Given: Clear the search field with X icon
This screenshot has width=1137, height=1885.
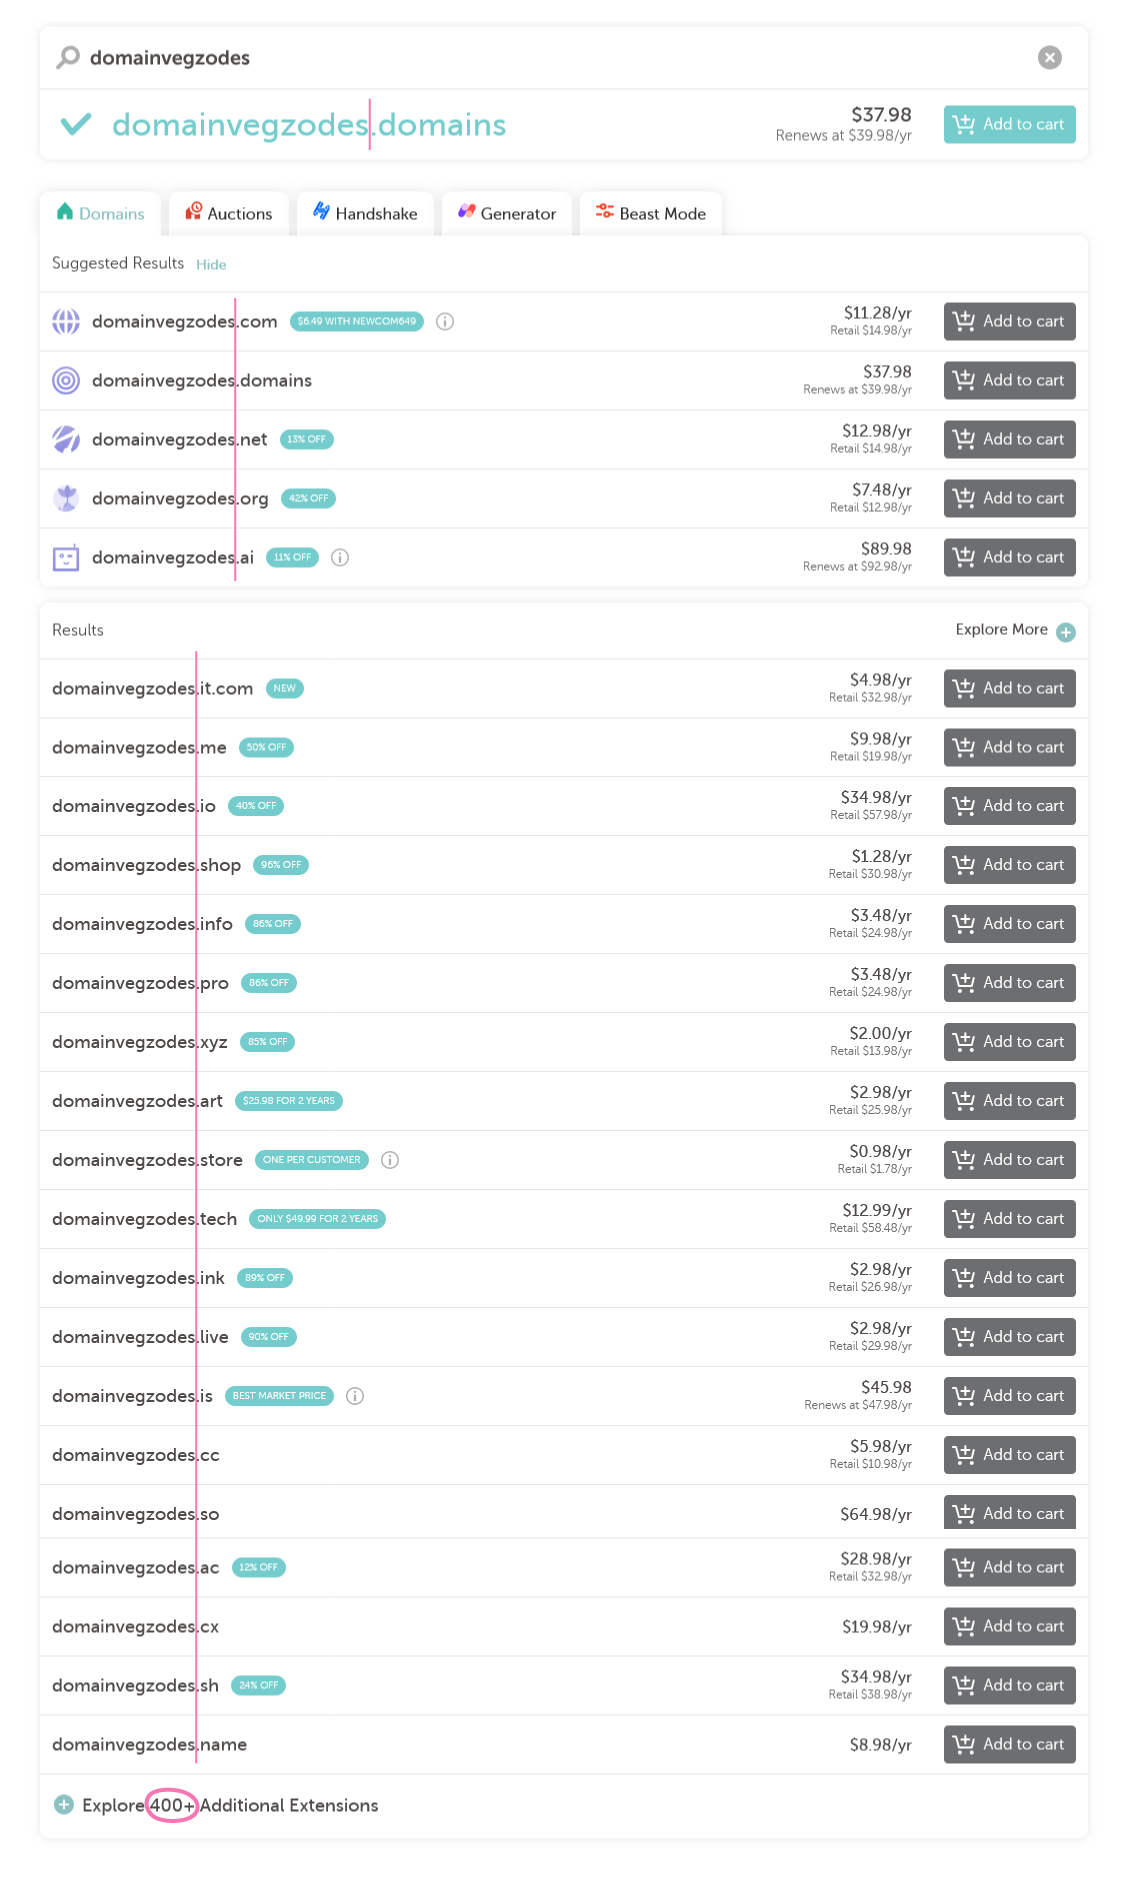Looking at the screenshot, I should [1049, 58].
